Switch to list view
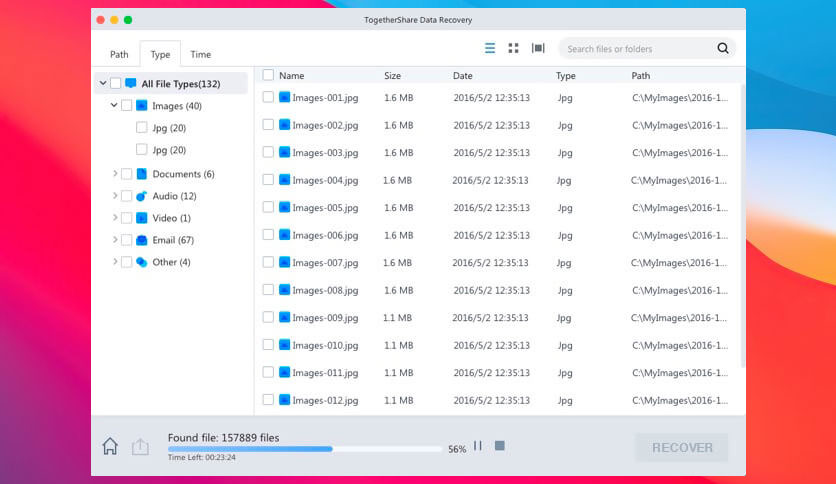This screenshot has height=484, width=836. [x=489, y=49]
